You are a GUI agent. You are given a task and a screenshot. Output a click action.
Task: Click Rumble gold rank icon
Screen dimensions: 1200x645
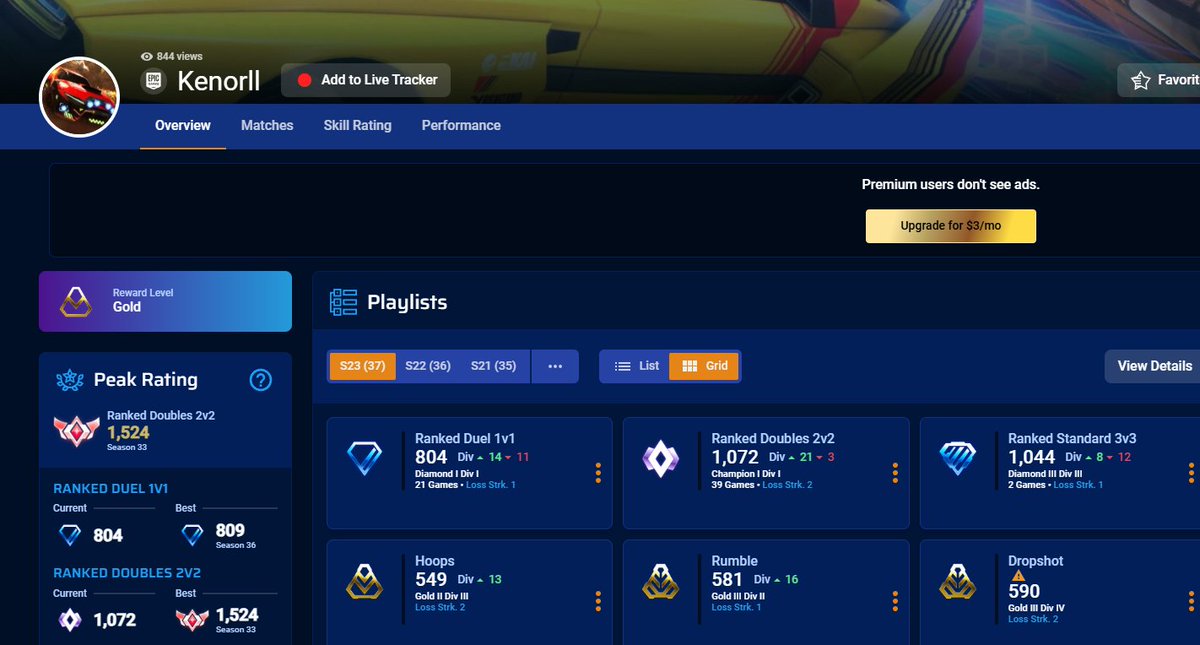coord(661,581)
